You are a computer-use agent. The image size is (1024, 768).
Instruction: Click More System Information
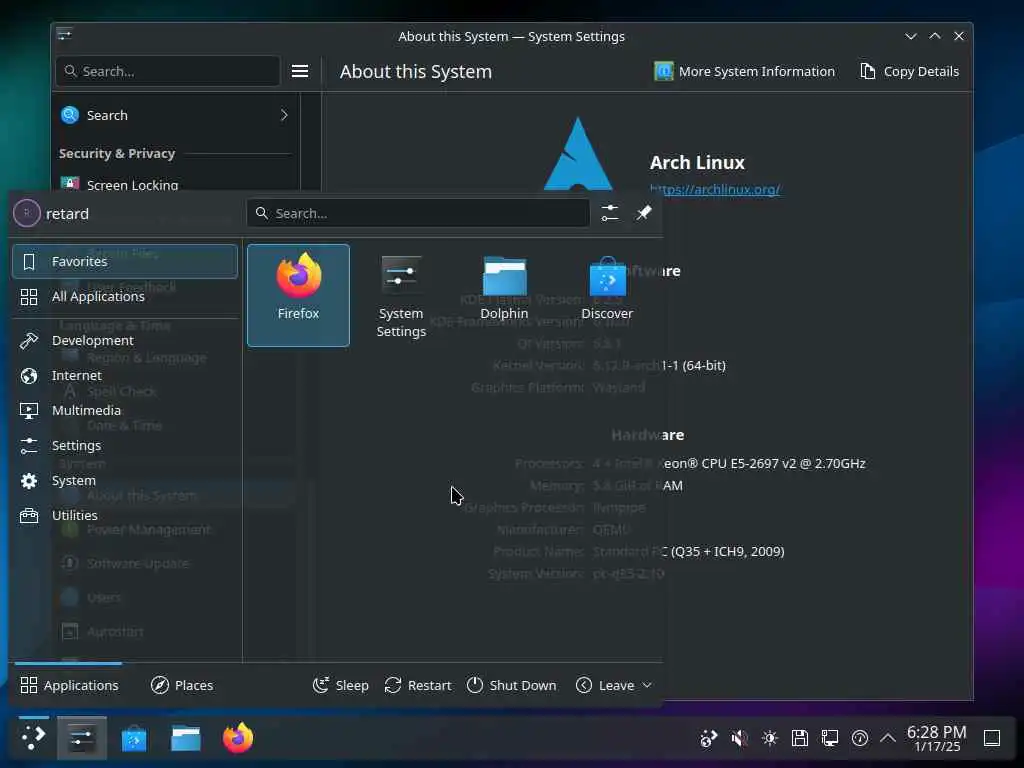pyautogui.click(x=744, y=71)
